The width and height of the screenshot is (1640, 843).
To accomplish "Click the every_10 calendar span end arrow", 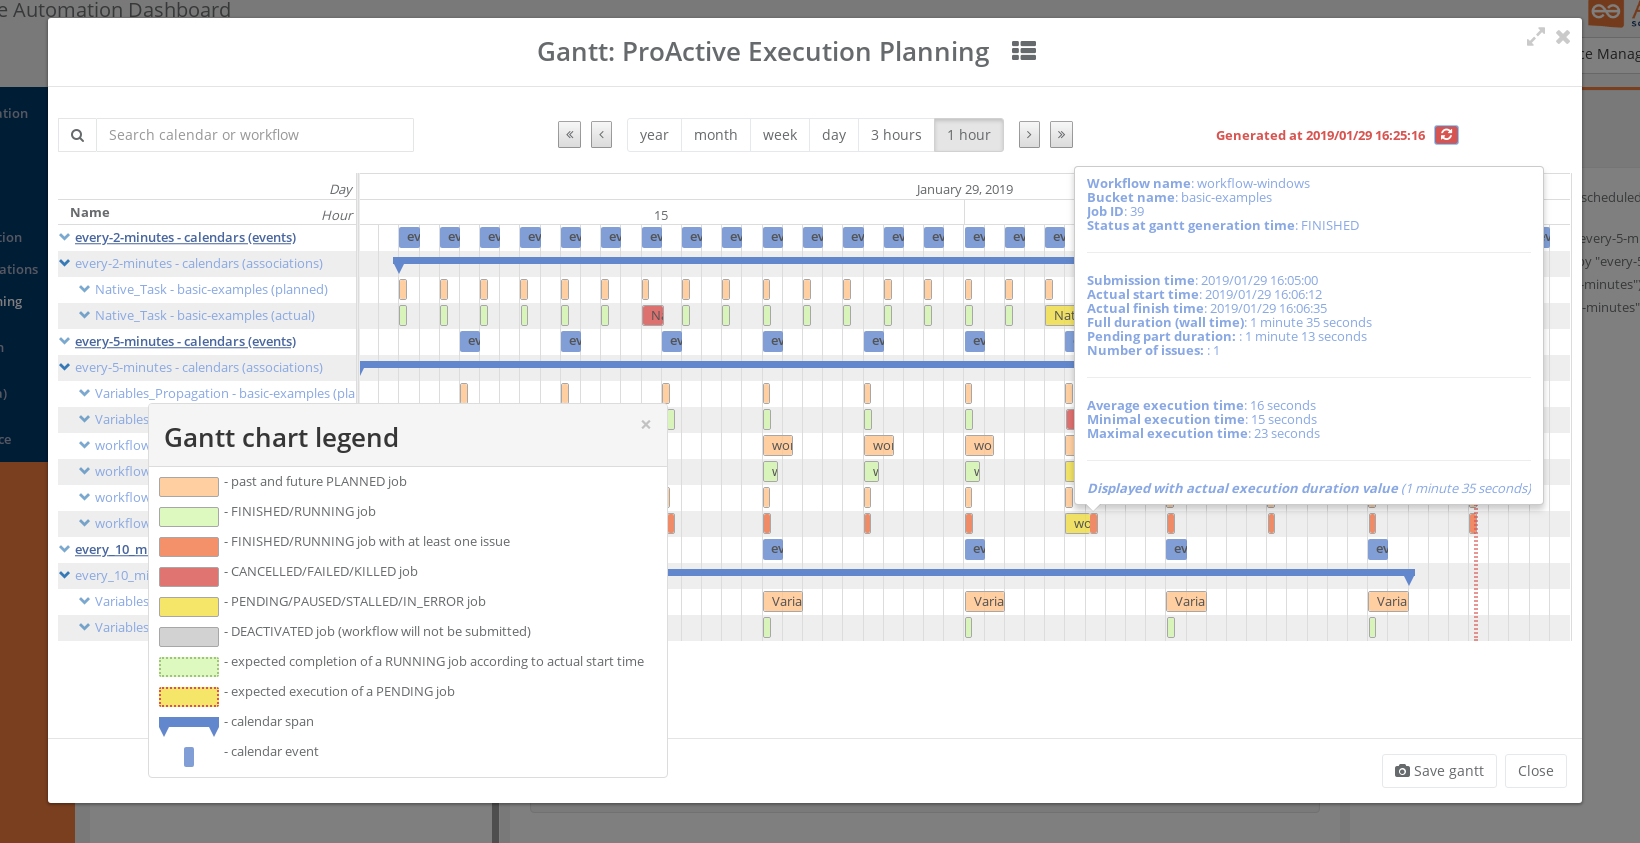I will (1409, 578).
